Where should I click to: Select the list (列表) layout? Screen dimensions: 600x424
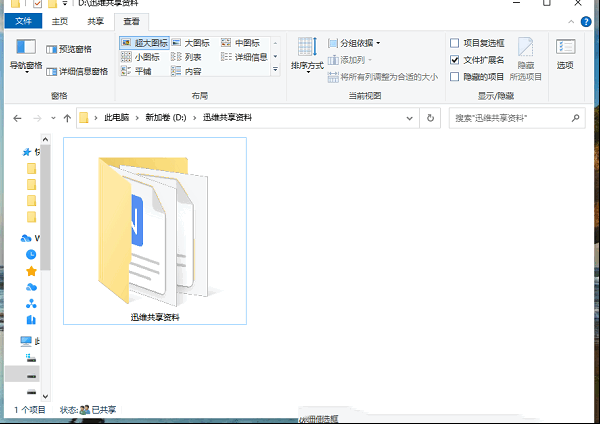pos(186,57)
